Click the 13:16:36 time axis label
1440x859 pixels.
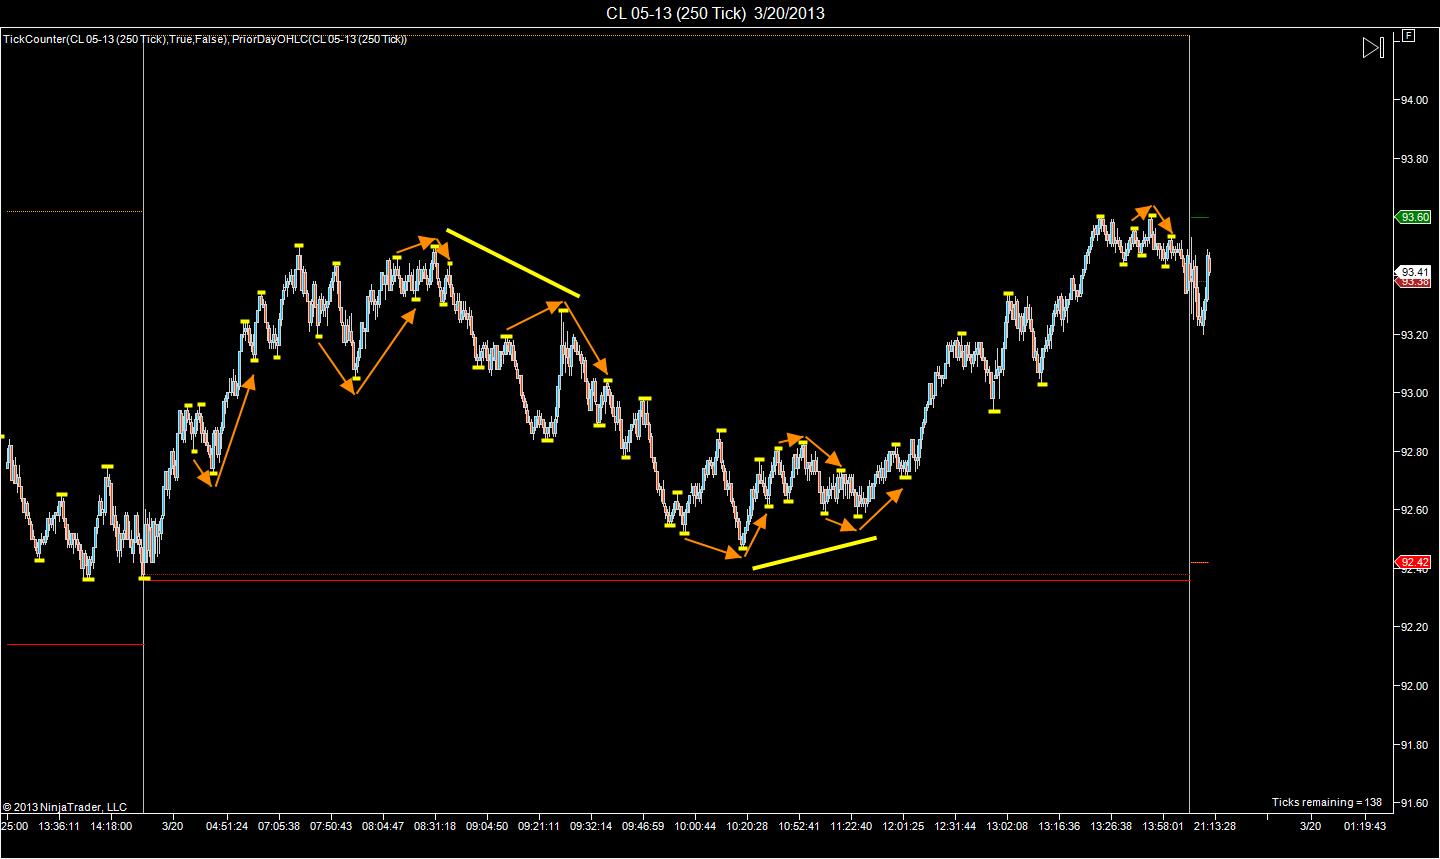[x=1059, y=826]
